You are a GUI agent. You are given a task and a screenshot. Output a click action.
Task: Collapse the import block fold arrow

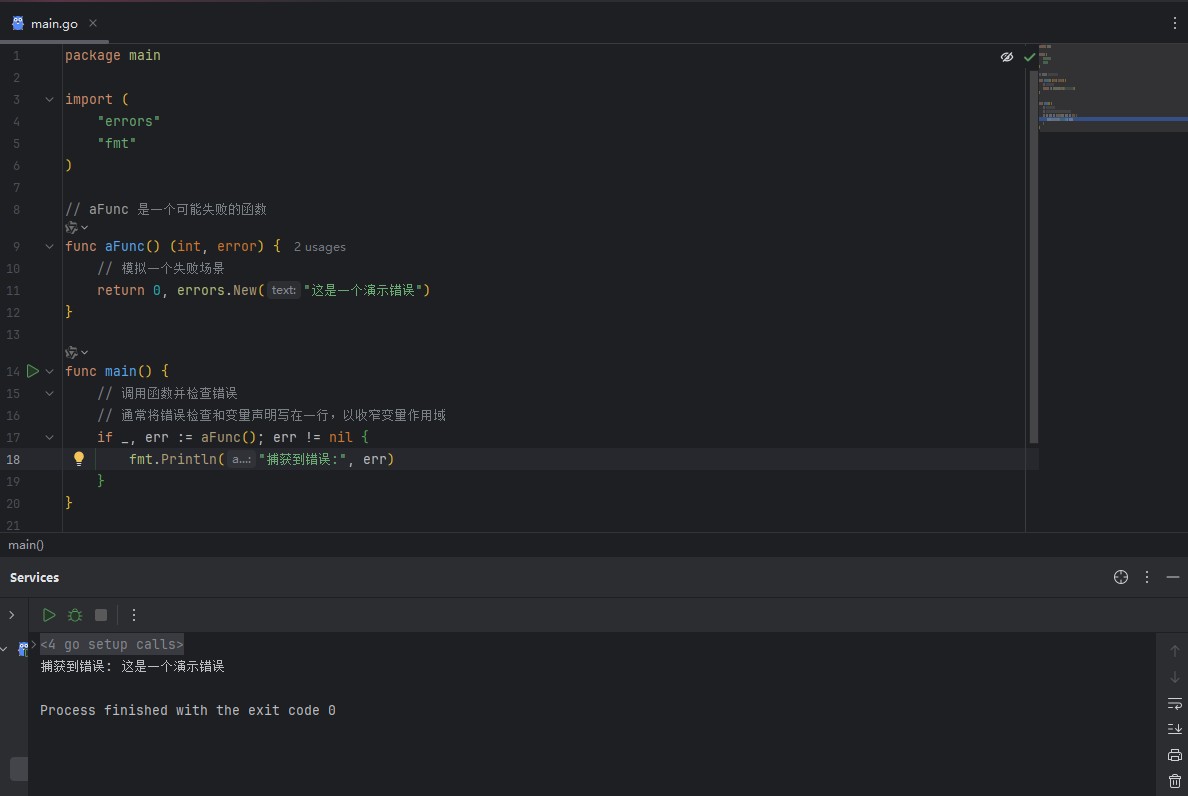(x=50, y=99)
